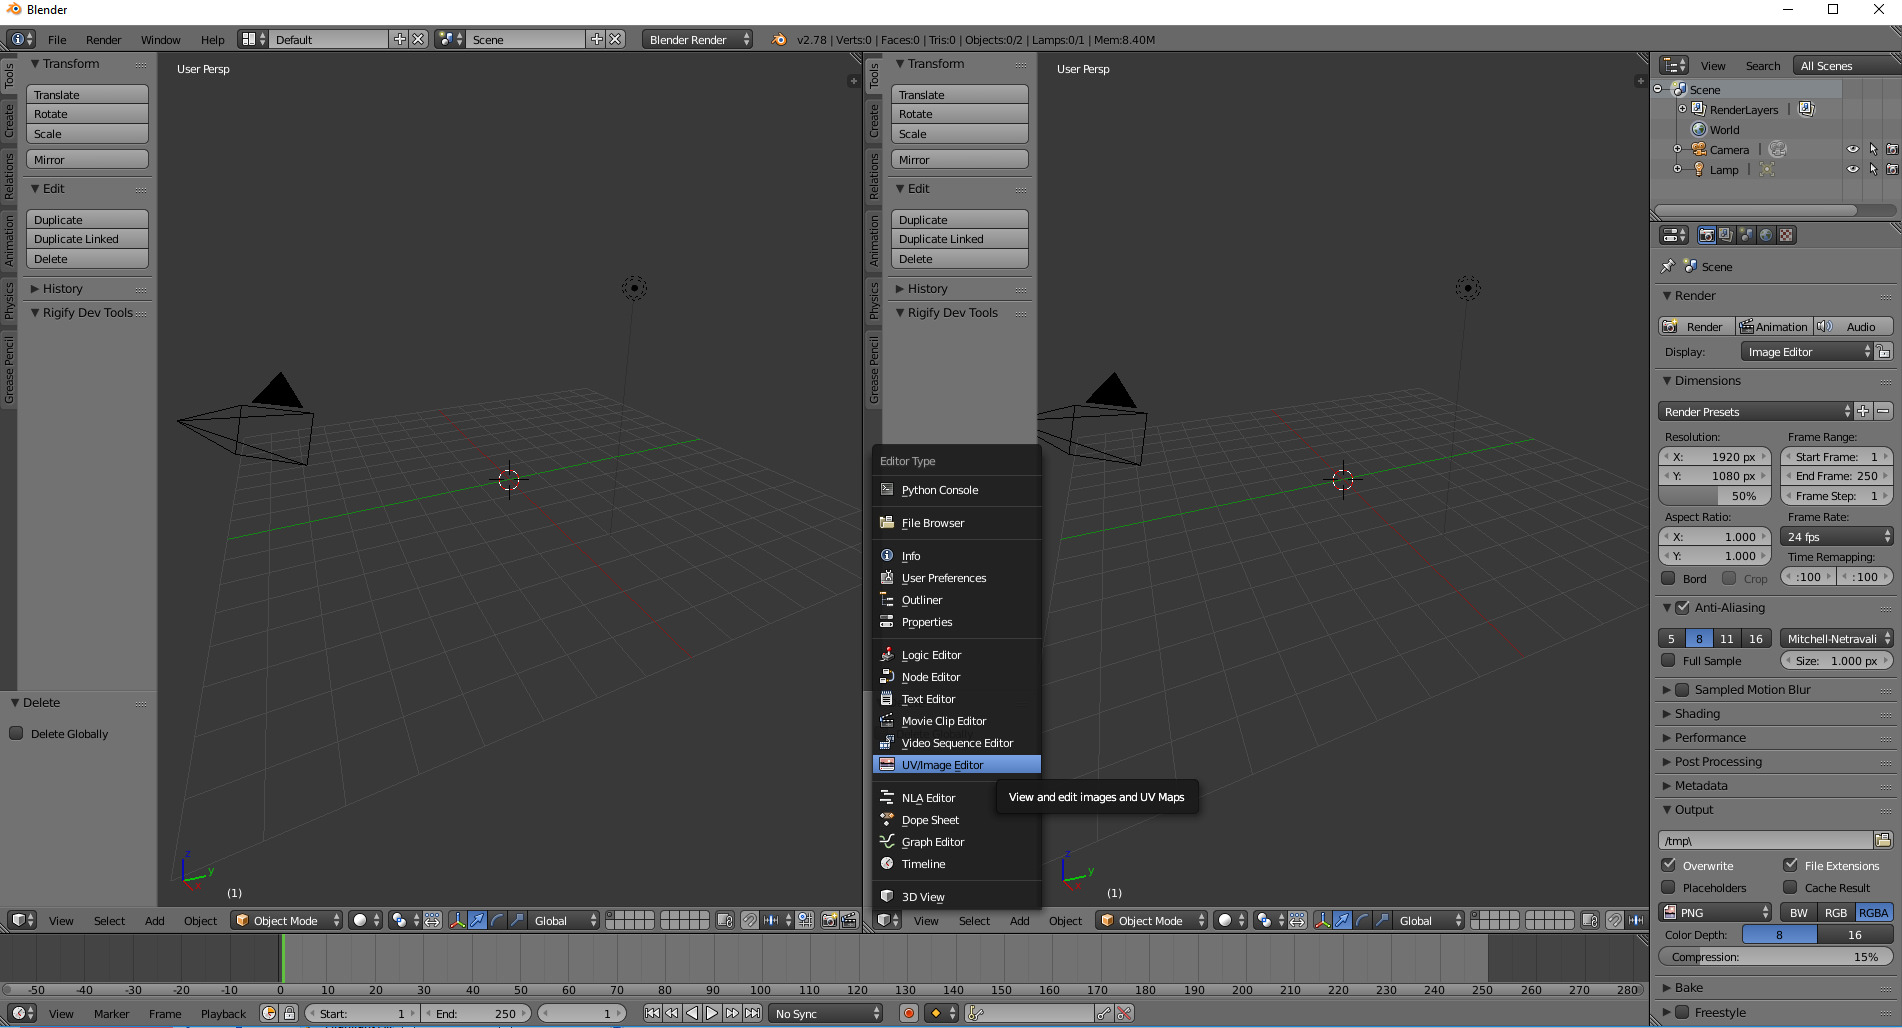Choose UV/Image Editor from Editor Type menu
The height and width of the screenshot is (1028, 1902).
click(x=956, y=764)
